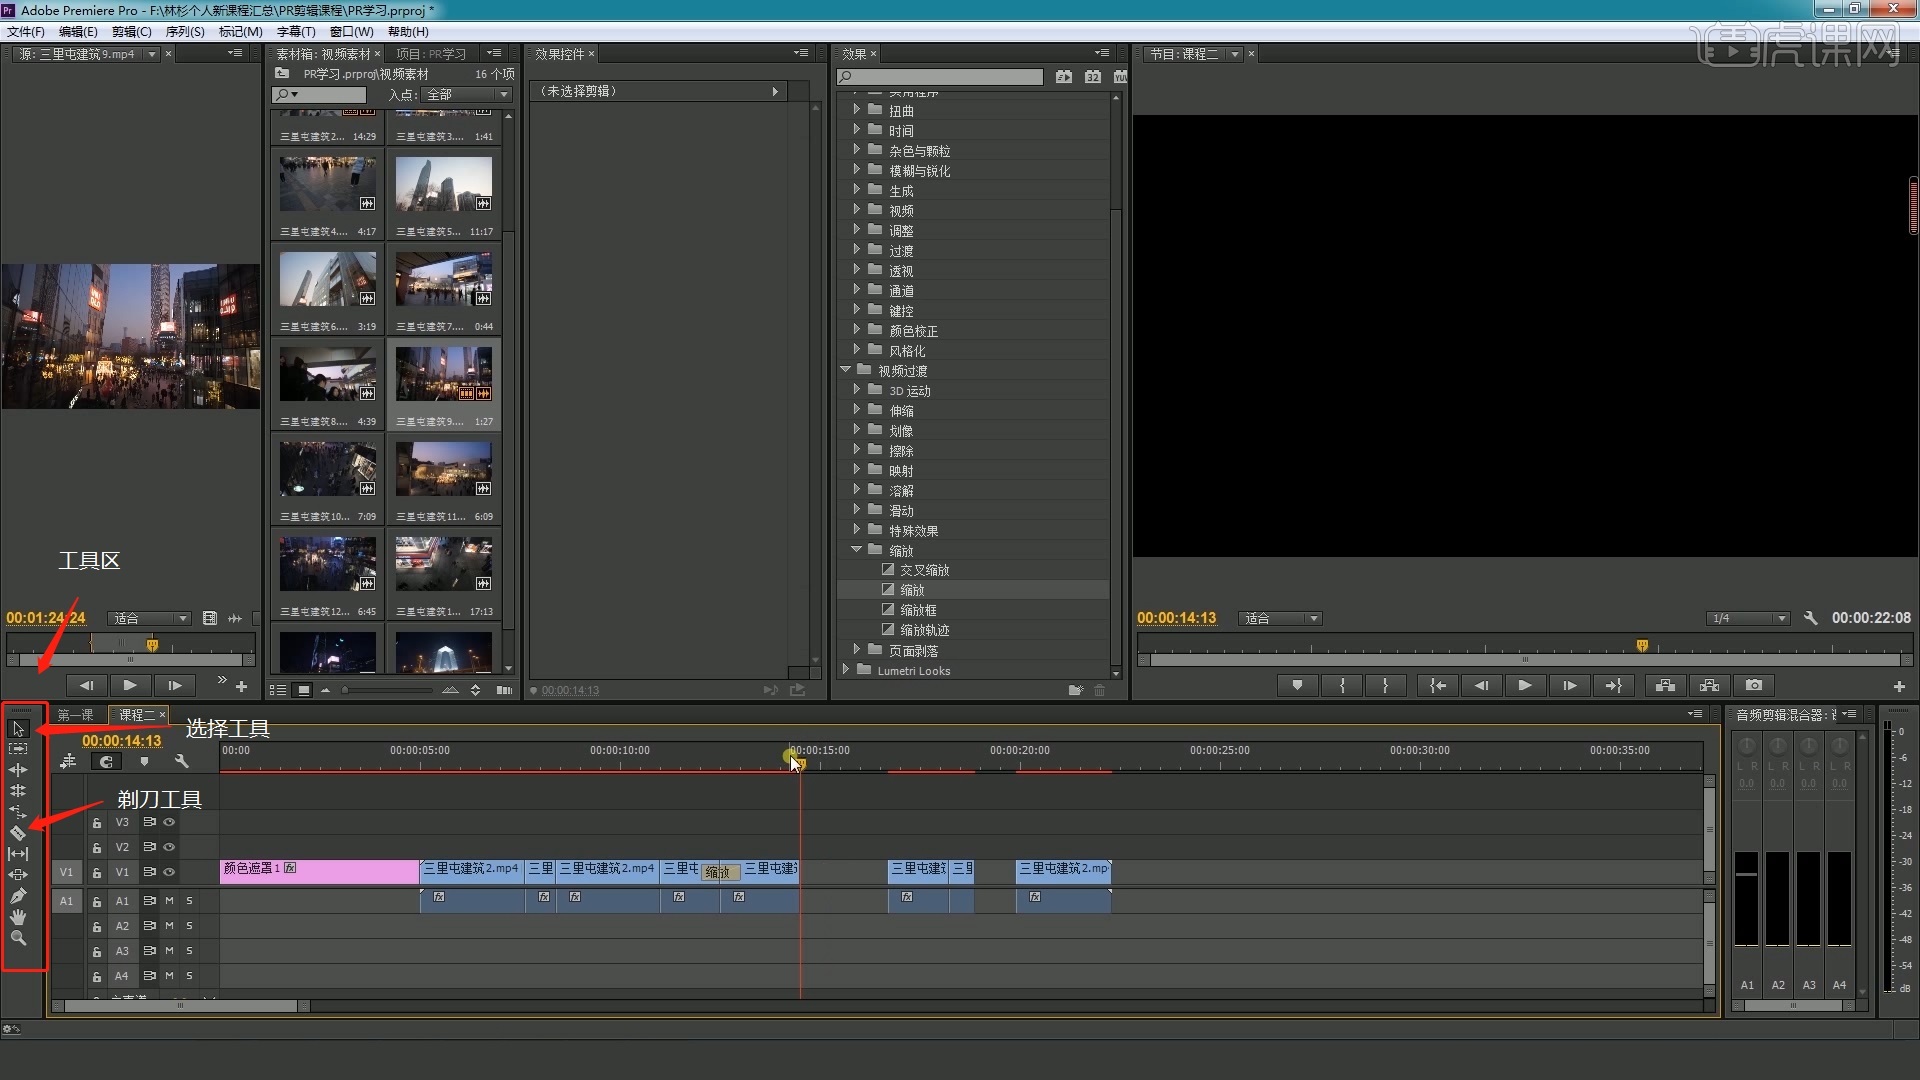Lock the V1 video track

click(97, 873)
